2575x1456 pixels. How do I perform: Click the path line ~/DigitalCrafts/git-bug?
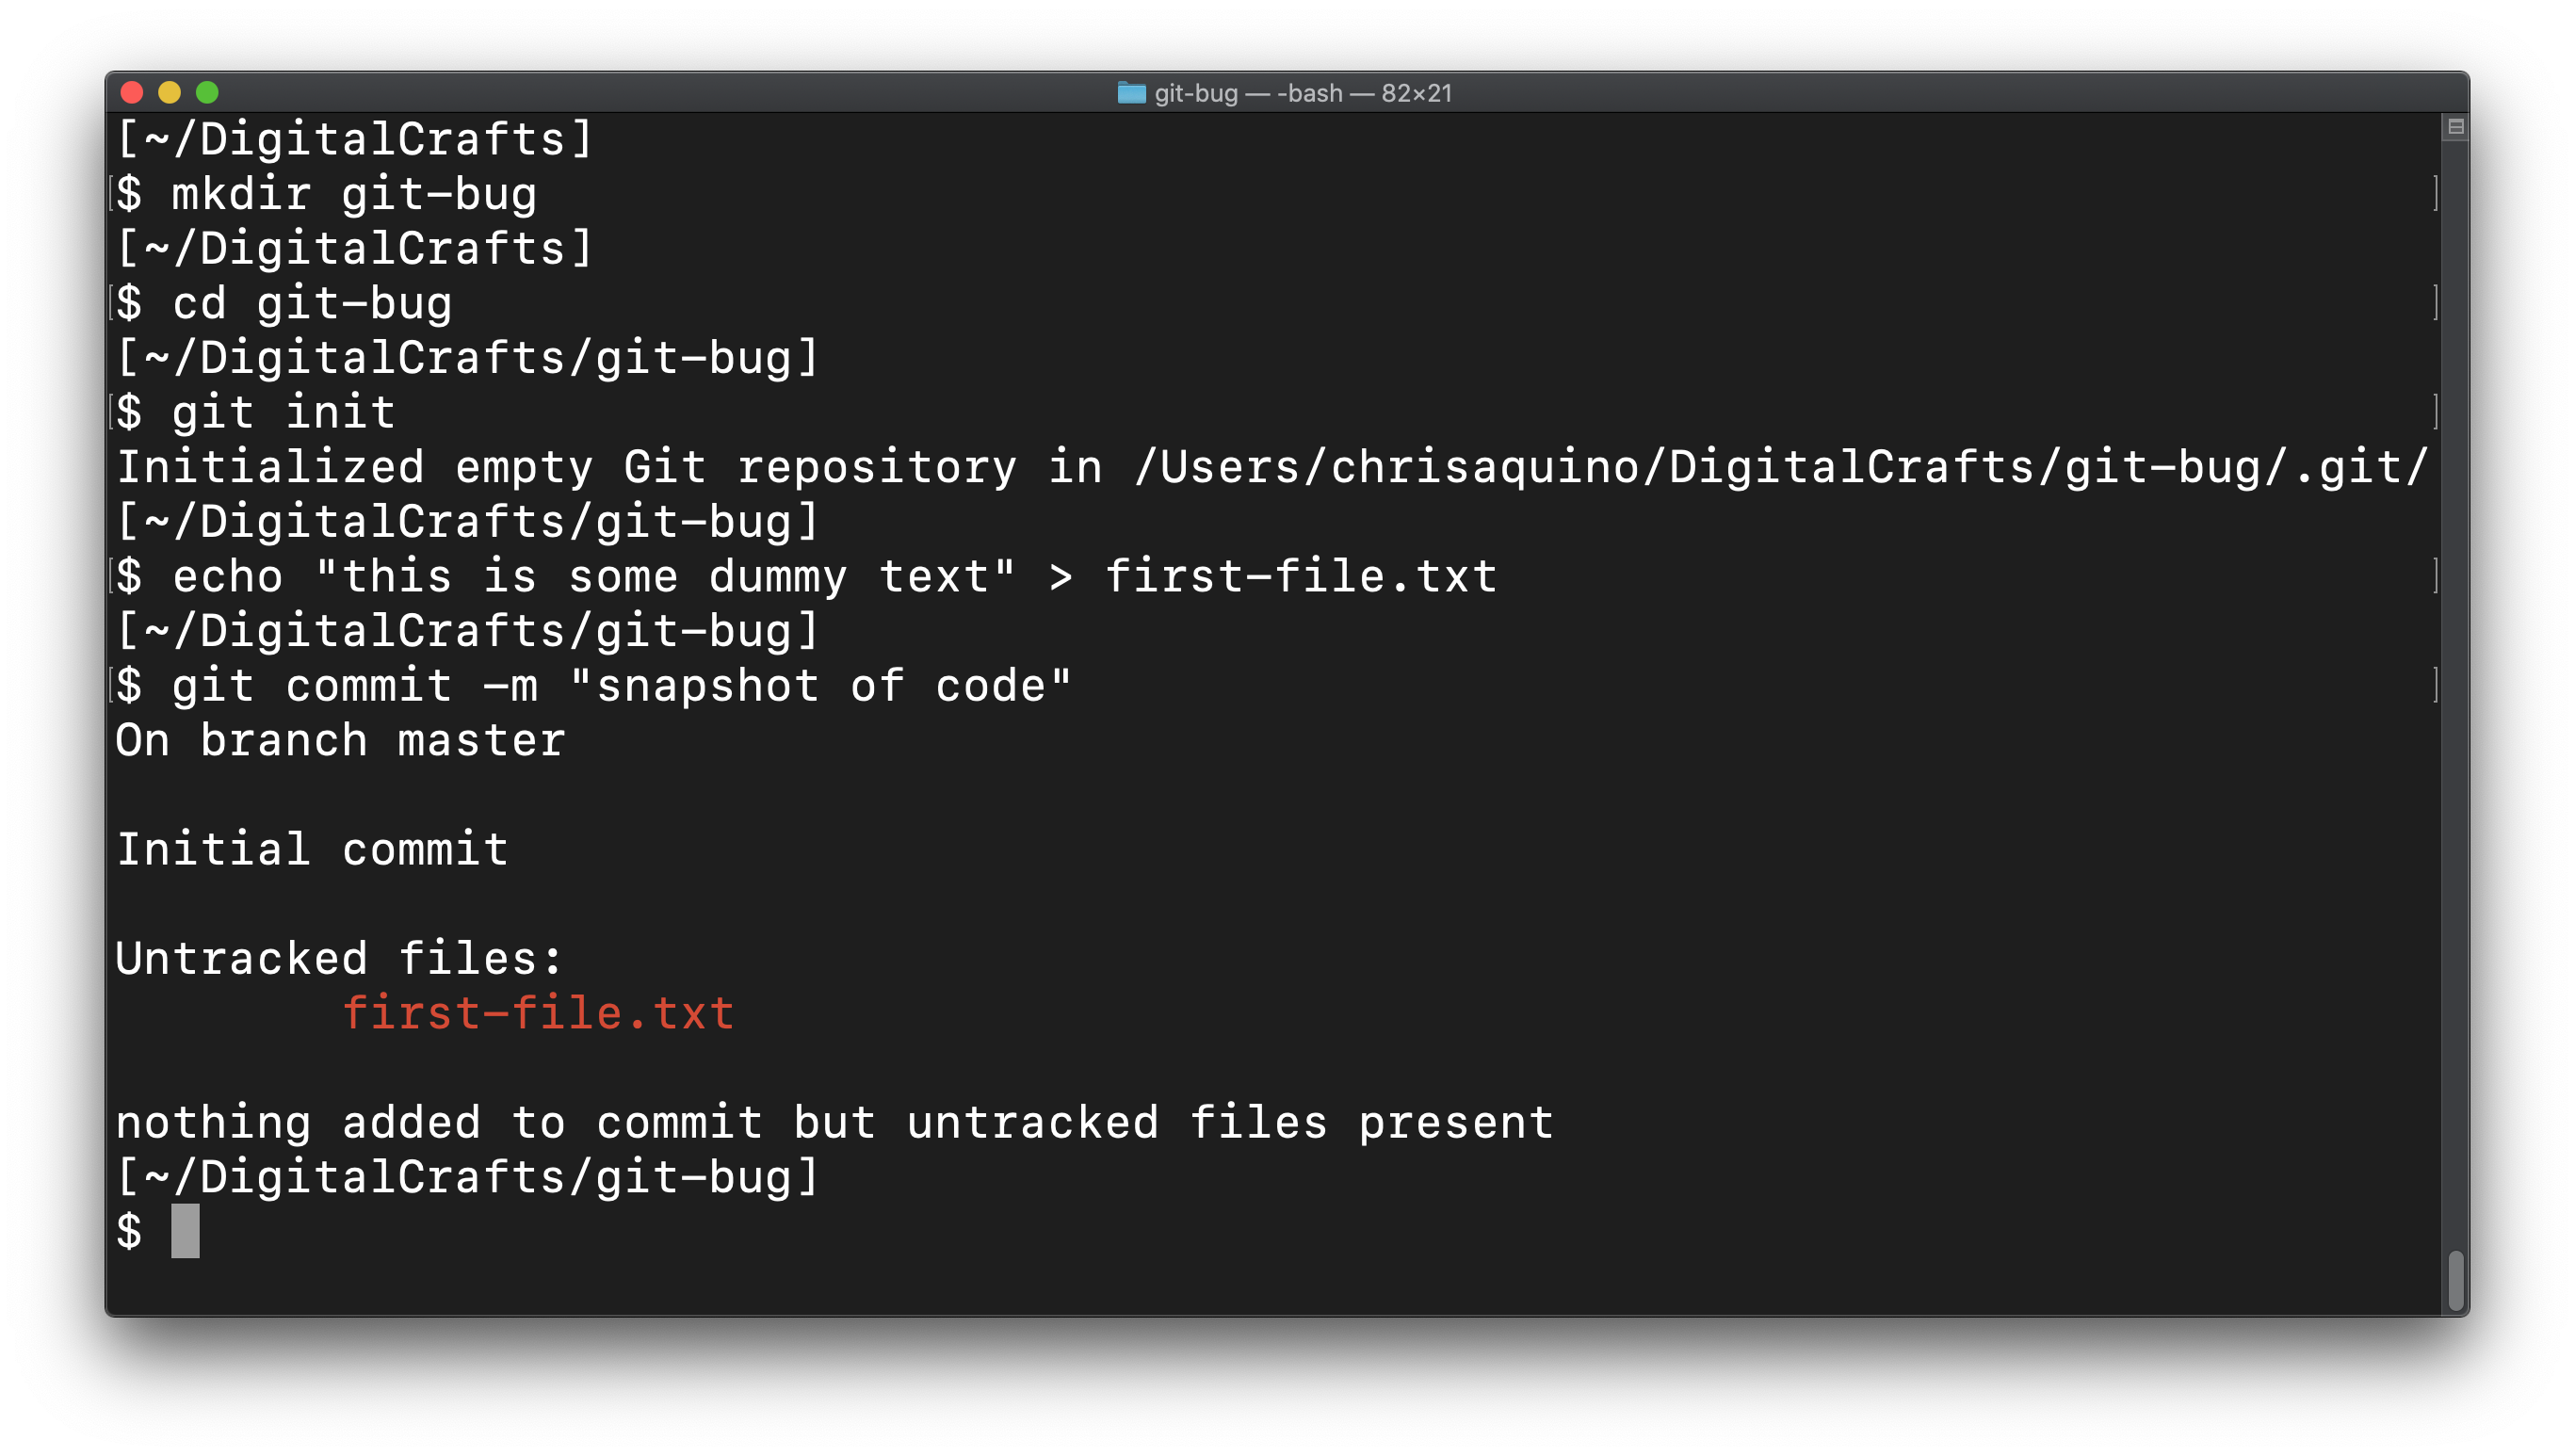[x=468, y=1177]
